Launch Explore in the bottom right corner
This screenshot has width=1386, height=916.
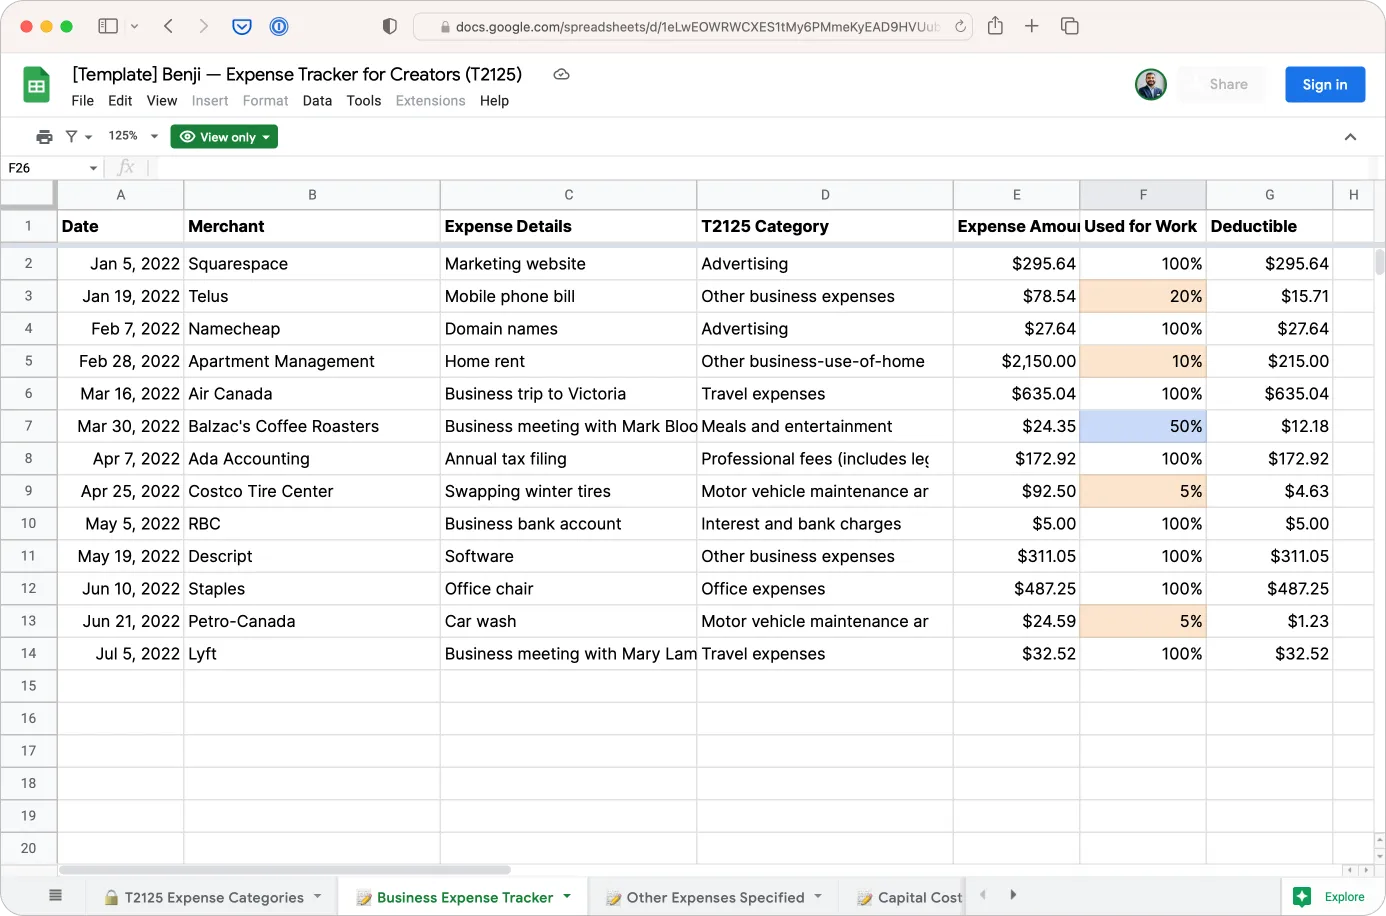(x=1330, y=897)
